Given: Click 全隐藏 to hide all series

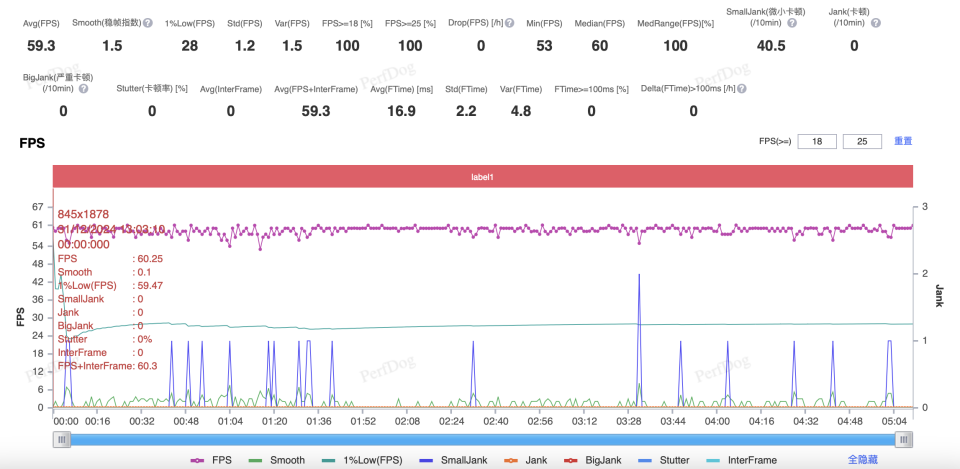Looking at the screenshot, I should pos(863,460).
